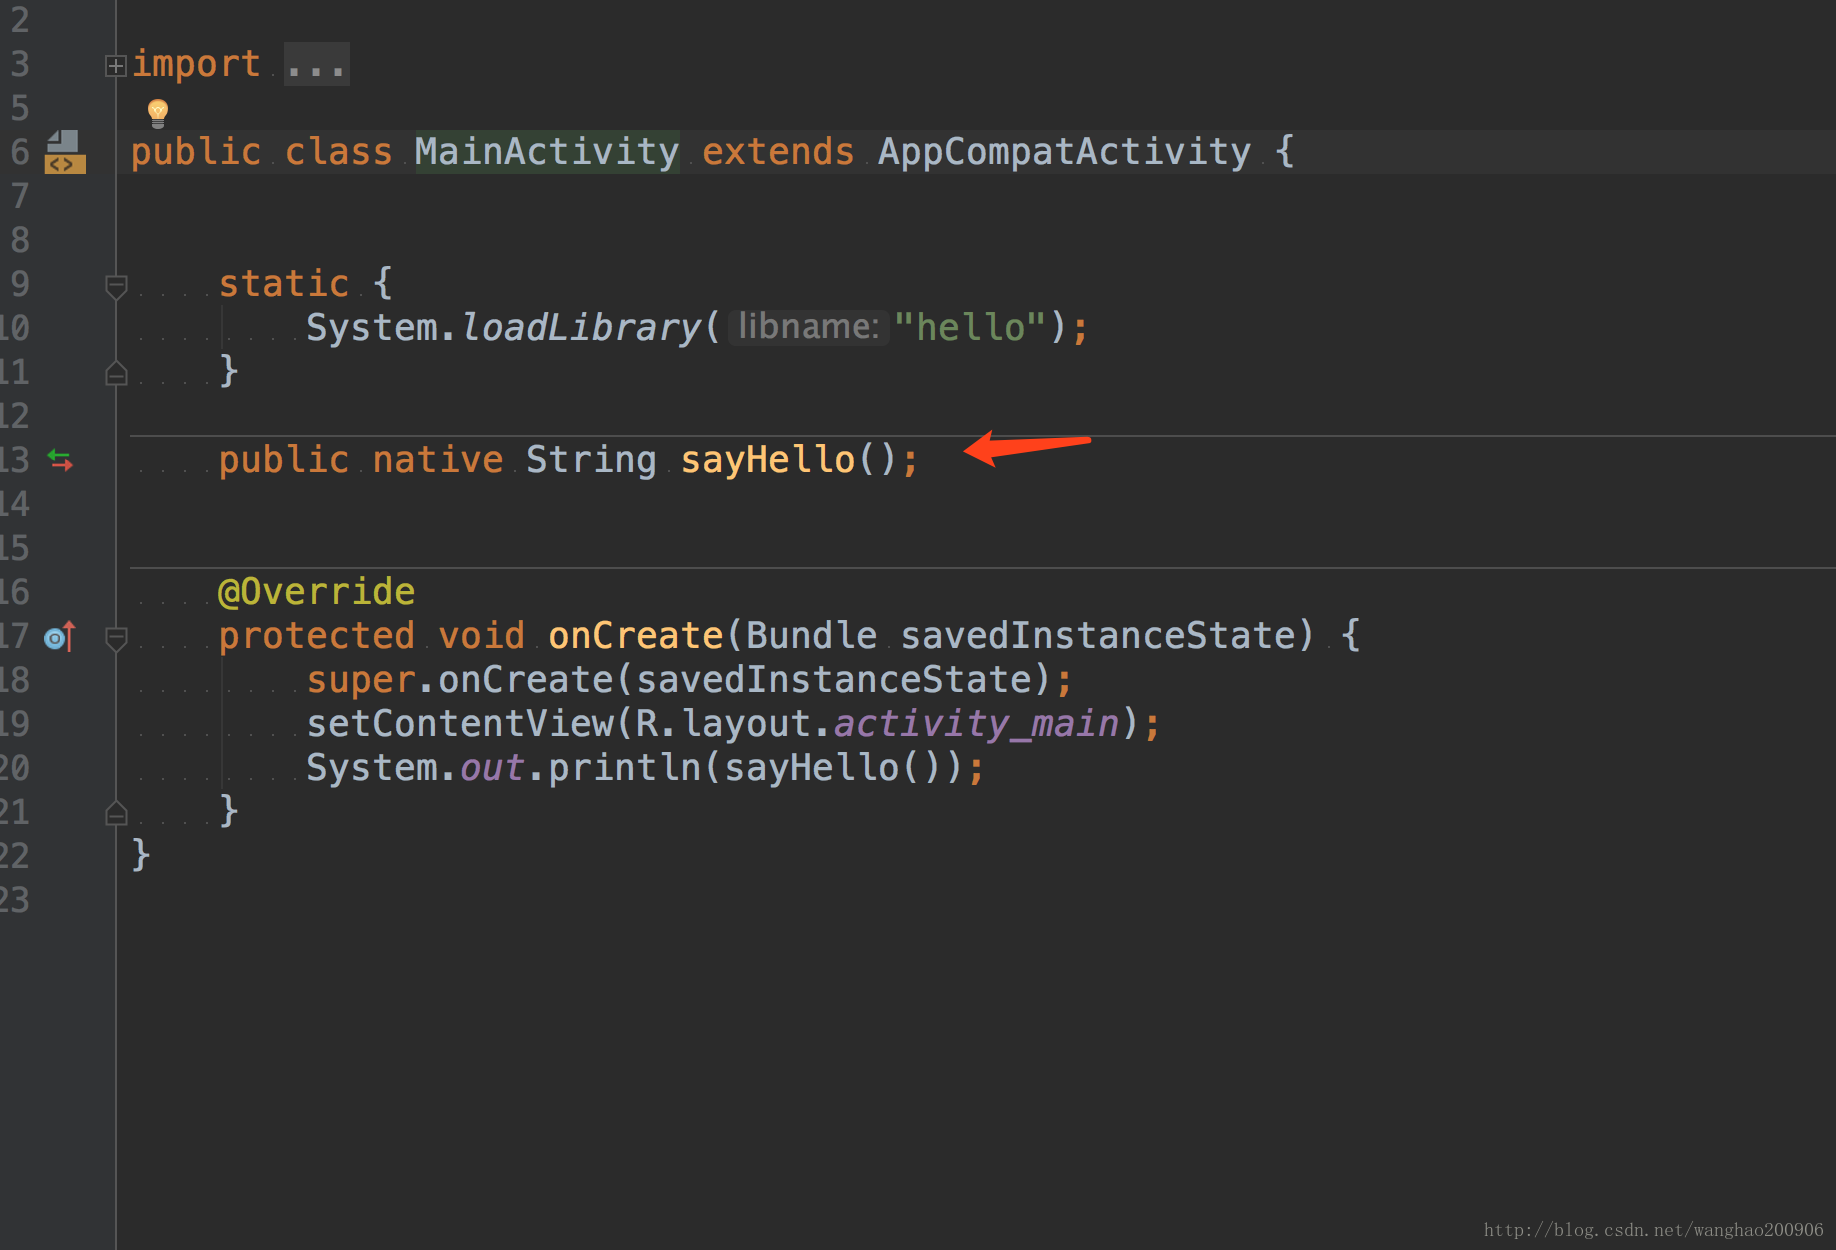Viewport: 1836px width, 1250px height.
Task: Collapse the onCreate method body
Action: click(x=116, y=639)
